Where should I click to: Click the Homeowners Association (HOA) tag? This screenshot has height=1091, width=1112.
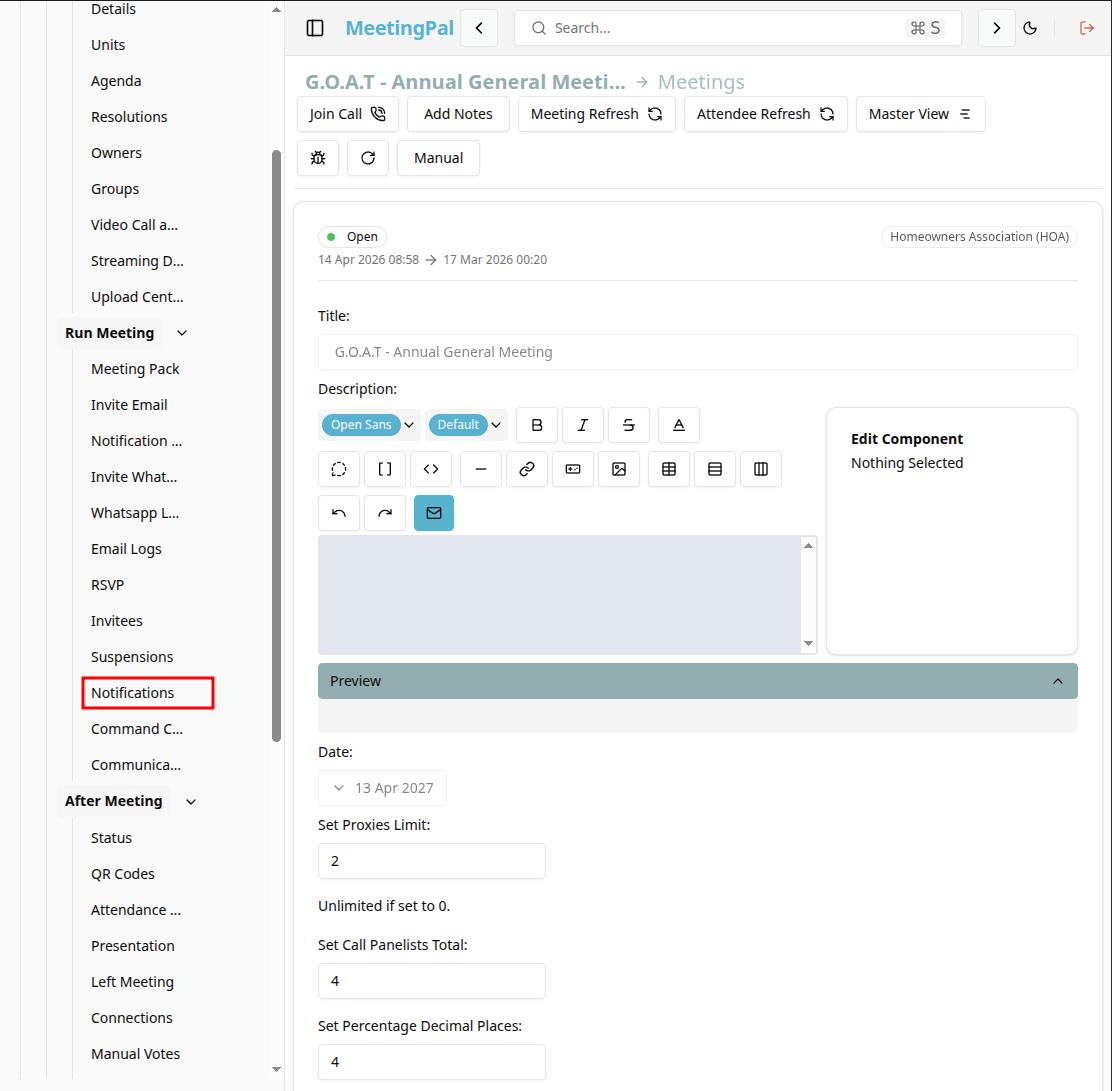[979, 237]
